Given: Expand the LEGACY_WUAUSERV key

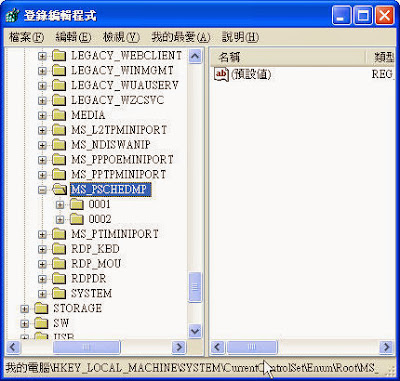Looking at the screenshot, I should click(x=42, y=86).
